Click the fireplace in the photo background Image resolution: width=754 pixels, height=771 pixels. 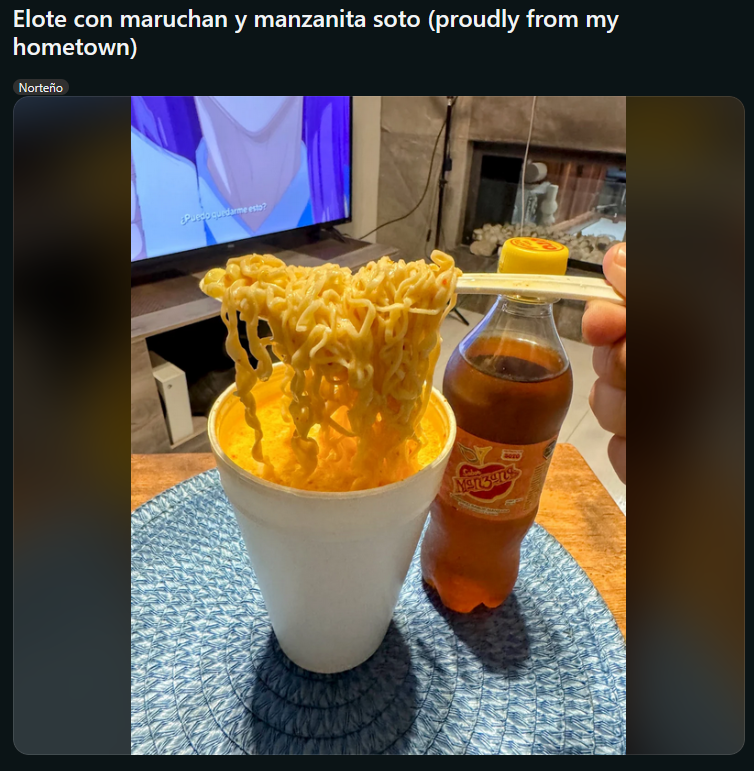546,202
